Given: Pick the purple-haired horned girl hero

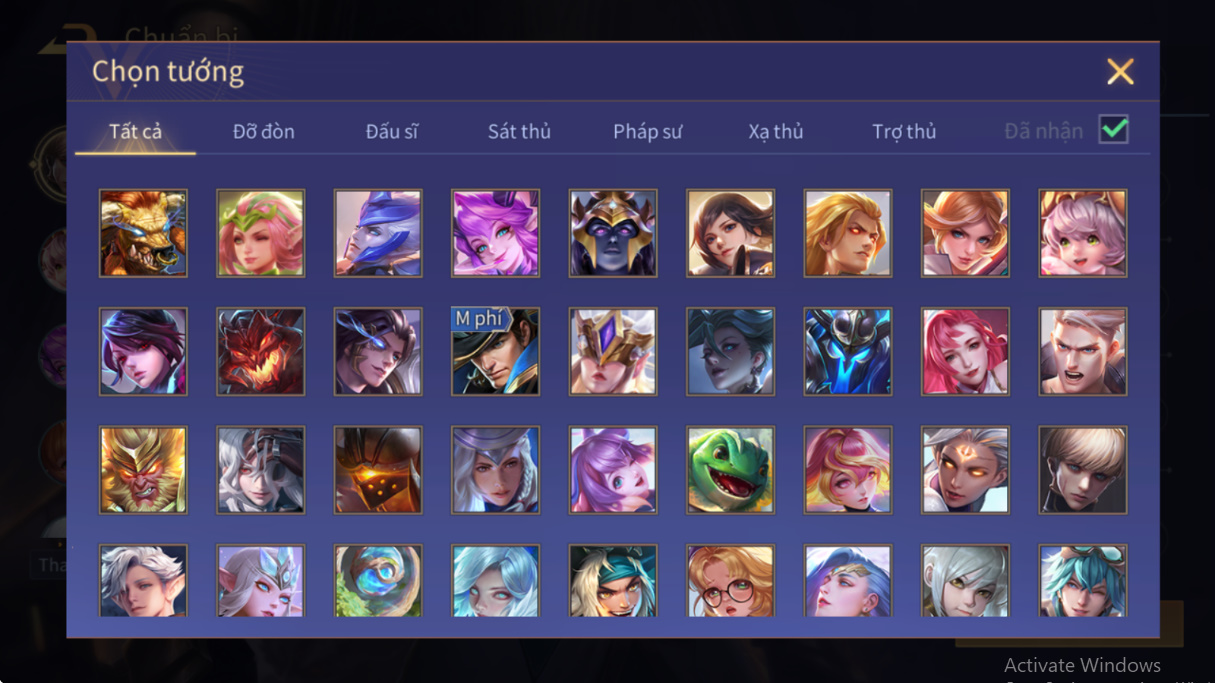Looking at the screenshot, I should (495, 233).
